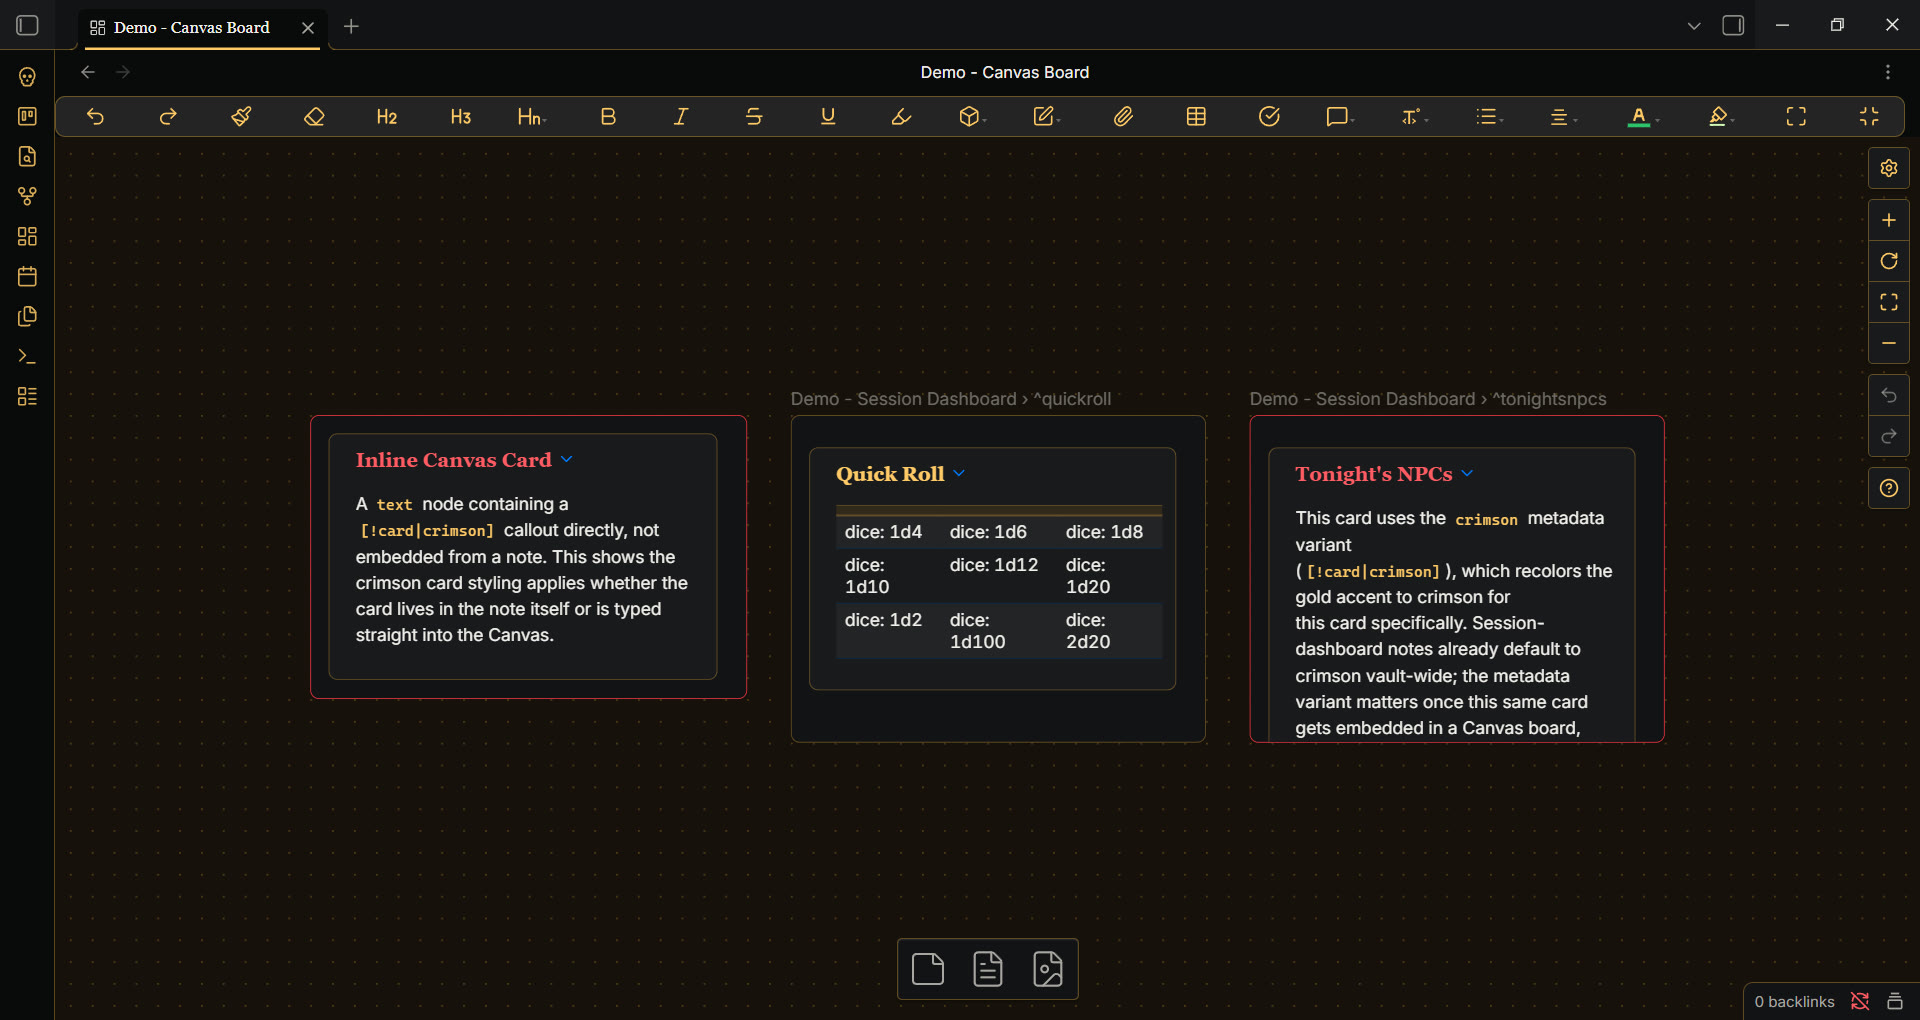Open the font color A picker
Screen dimensions: 1920x1020
(1642, 117)
